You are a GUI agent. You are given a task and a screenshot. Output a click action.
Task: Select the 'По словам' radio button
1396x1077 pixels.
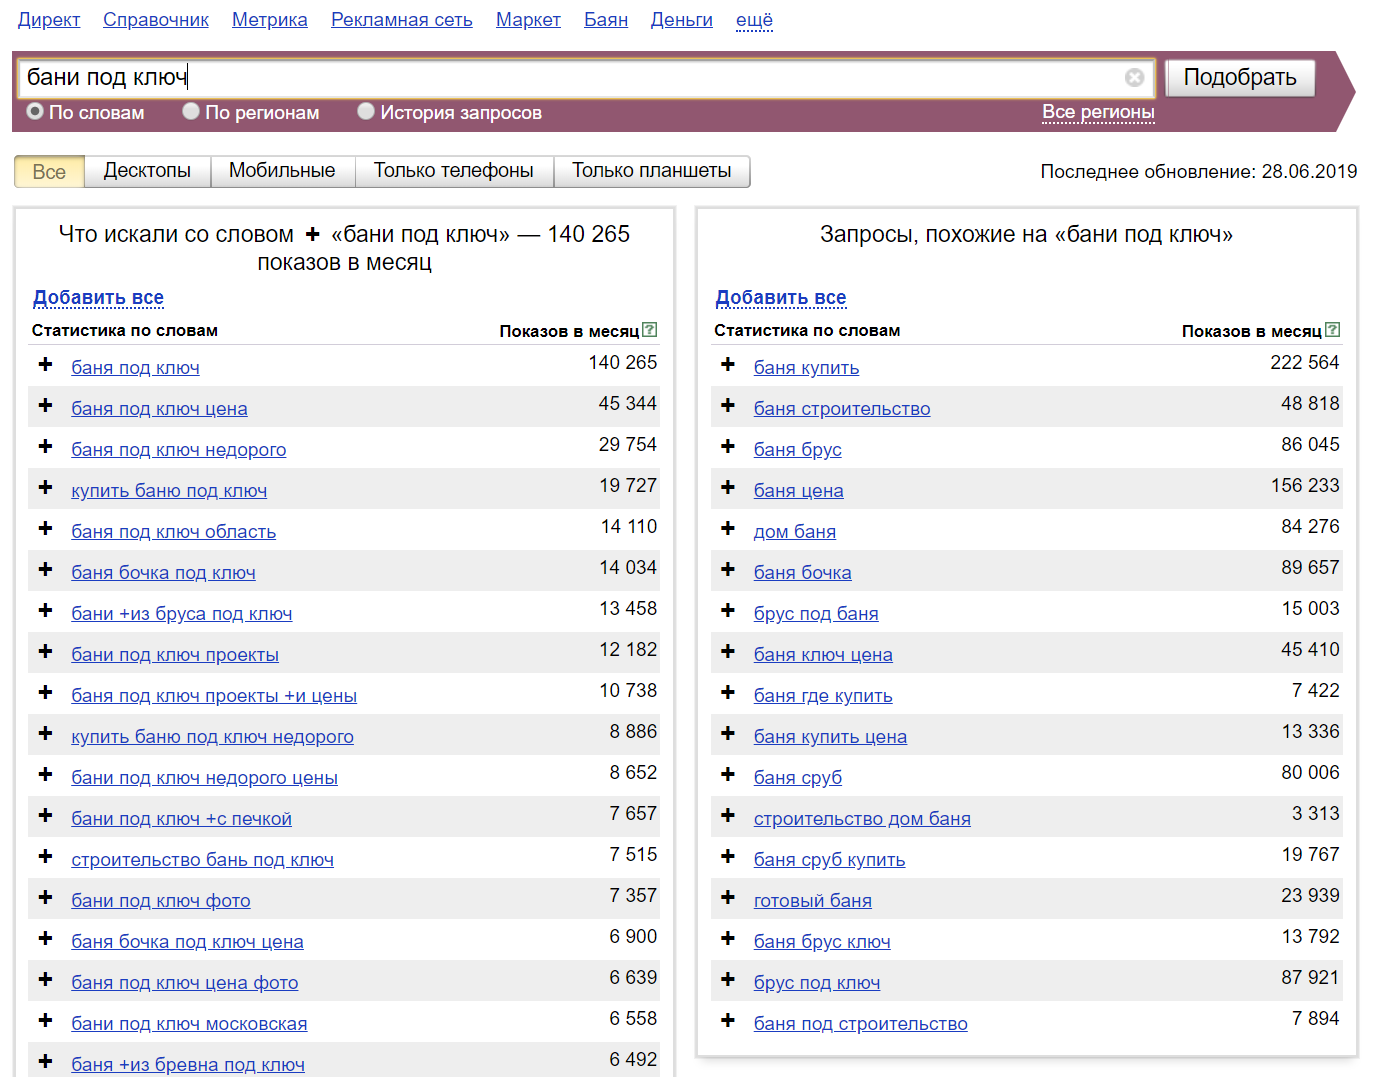tap(35, 111)
